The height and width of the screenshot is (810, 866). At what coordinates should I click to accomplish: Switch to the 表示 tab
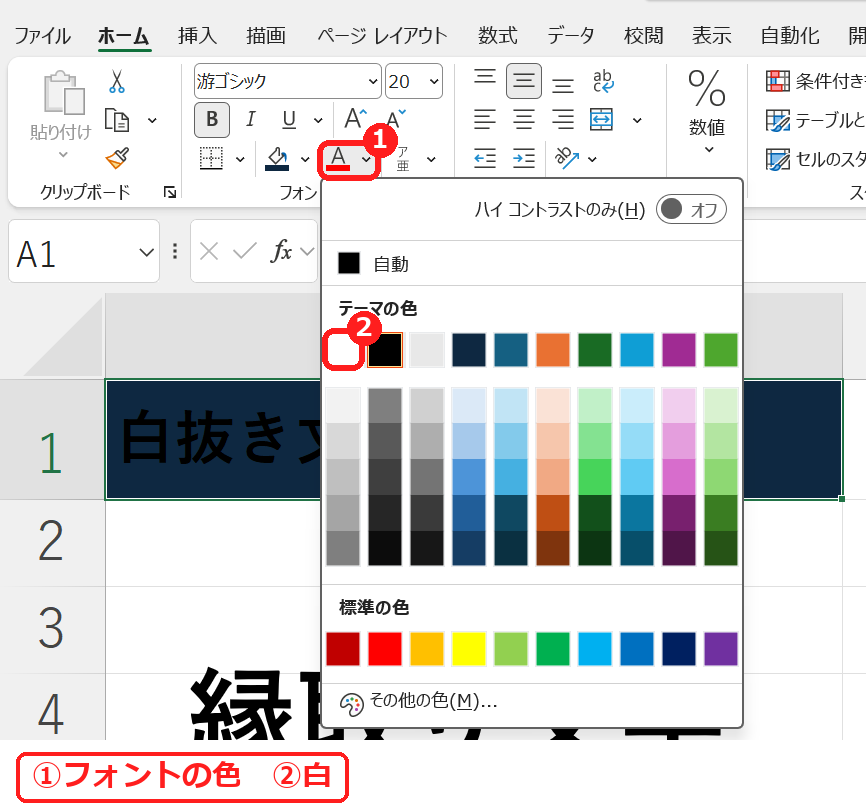(x=712, y=36)
